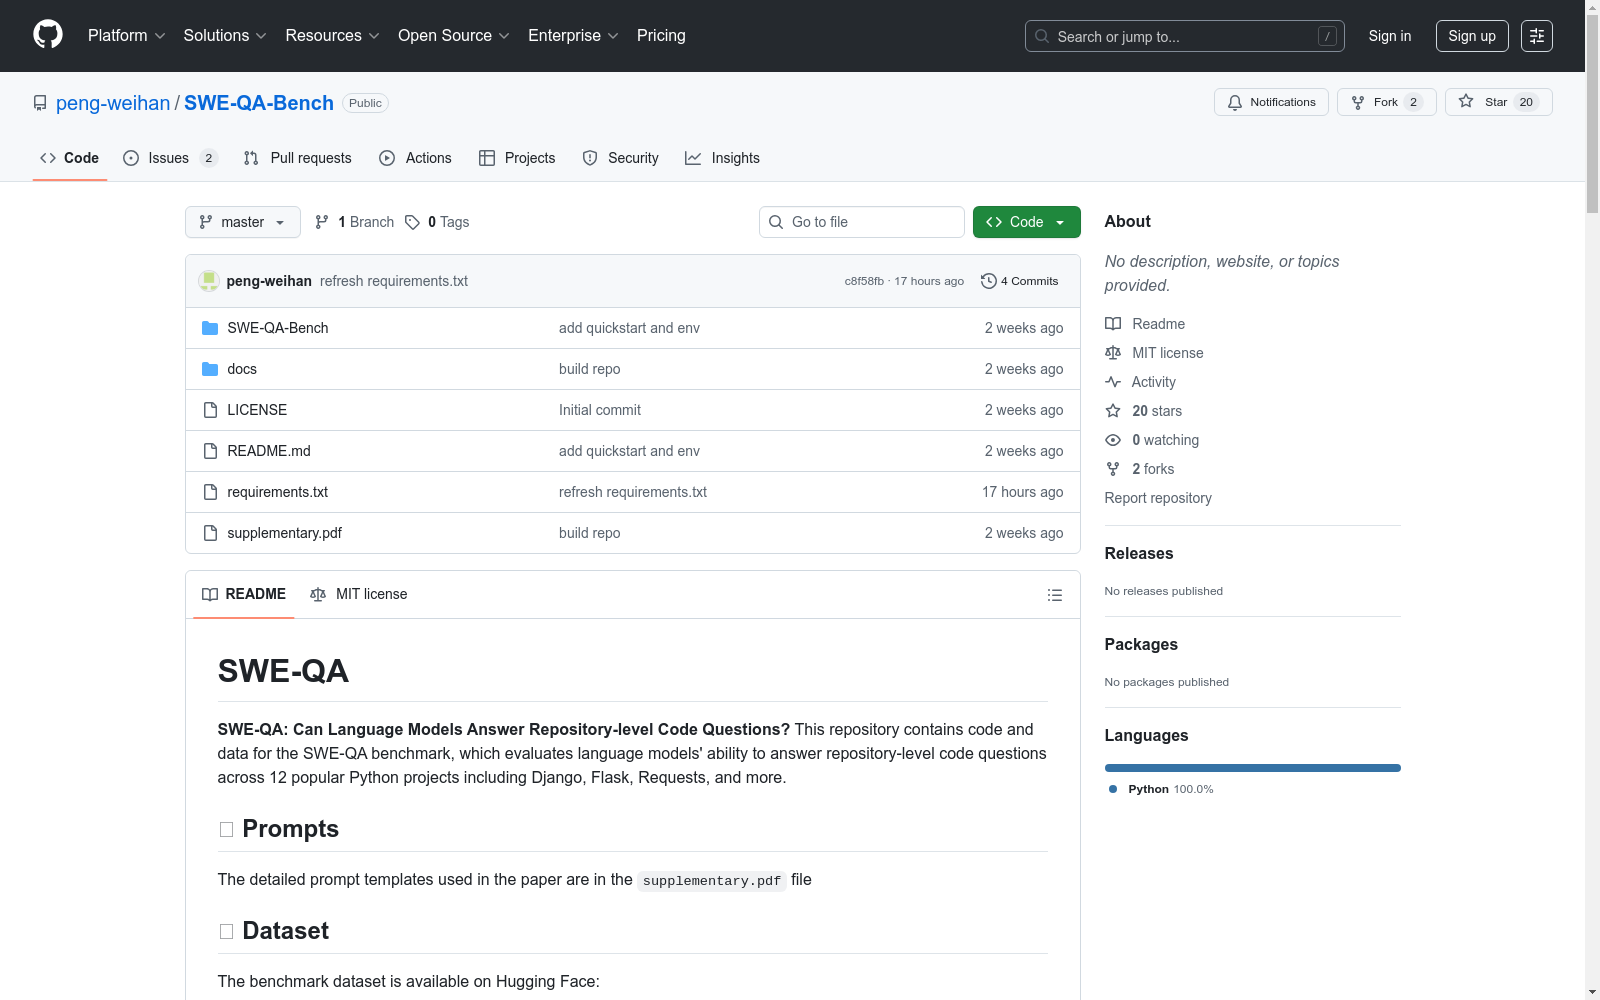Open the Releases heading link
1600x1000 pixels.
pos(1139,553)
